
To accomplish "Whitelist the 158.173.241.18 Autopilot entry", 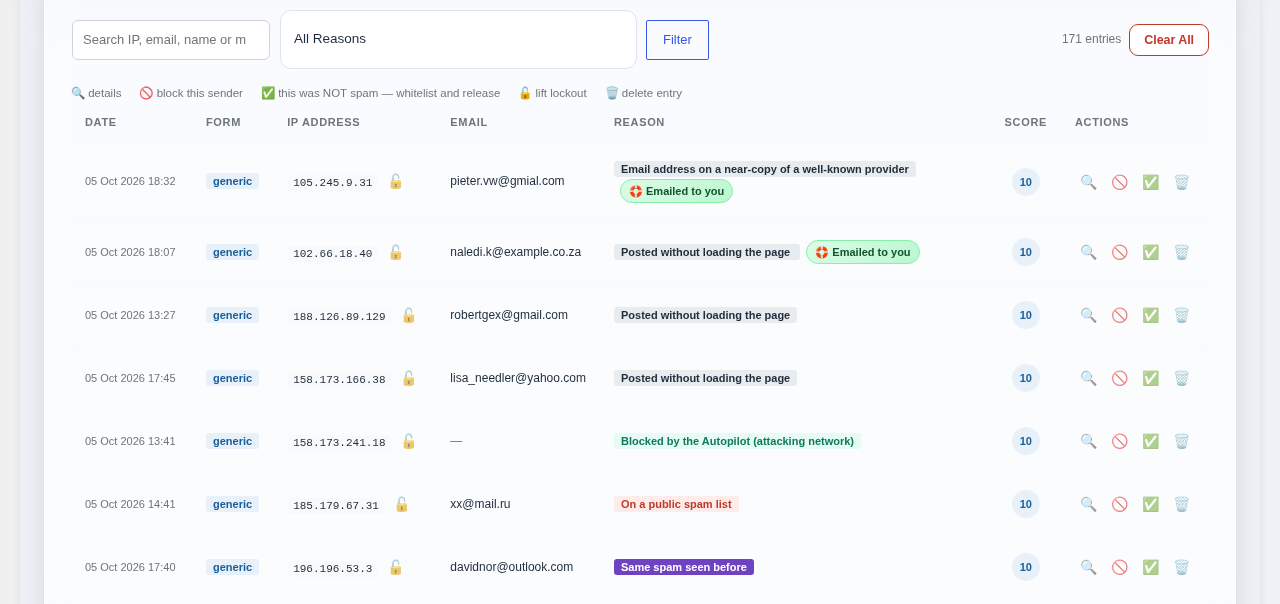I will 1150,441.
